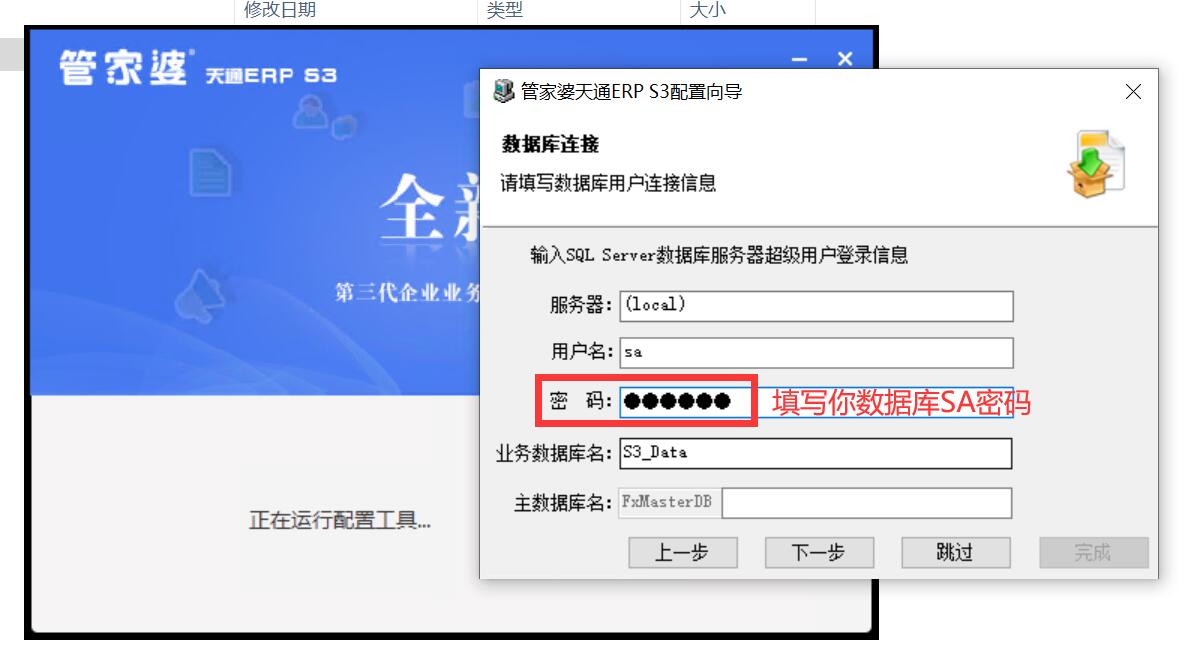
Task: Click the 用户名 field containing sa
Action: click(816, 353)
